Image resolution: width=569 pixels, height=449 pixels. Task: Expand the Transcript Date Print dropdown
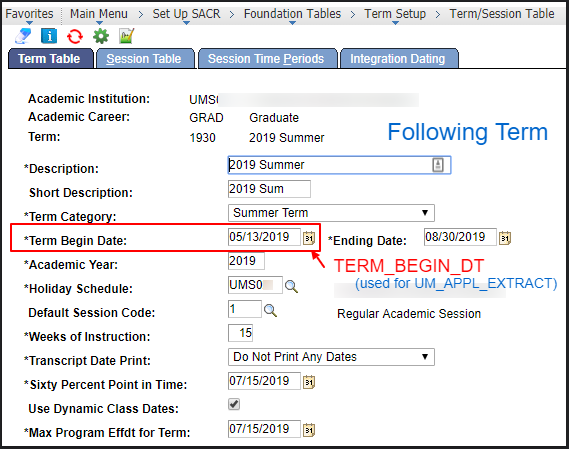[x=331, y=357]
